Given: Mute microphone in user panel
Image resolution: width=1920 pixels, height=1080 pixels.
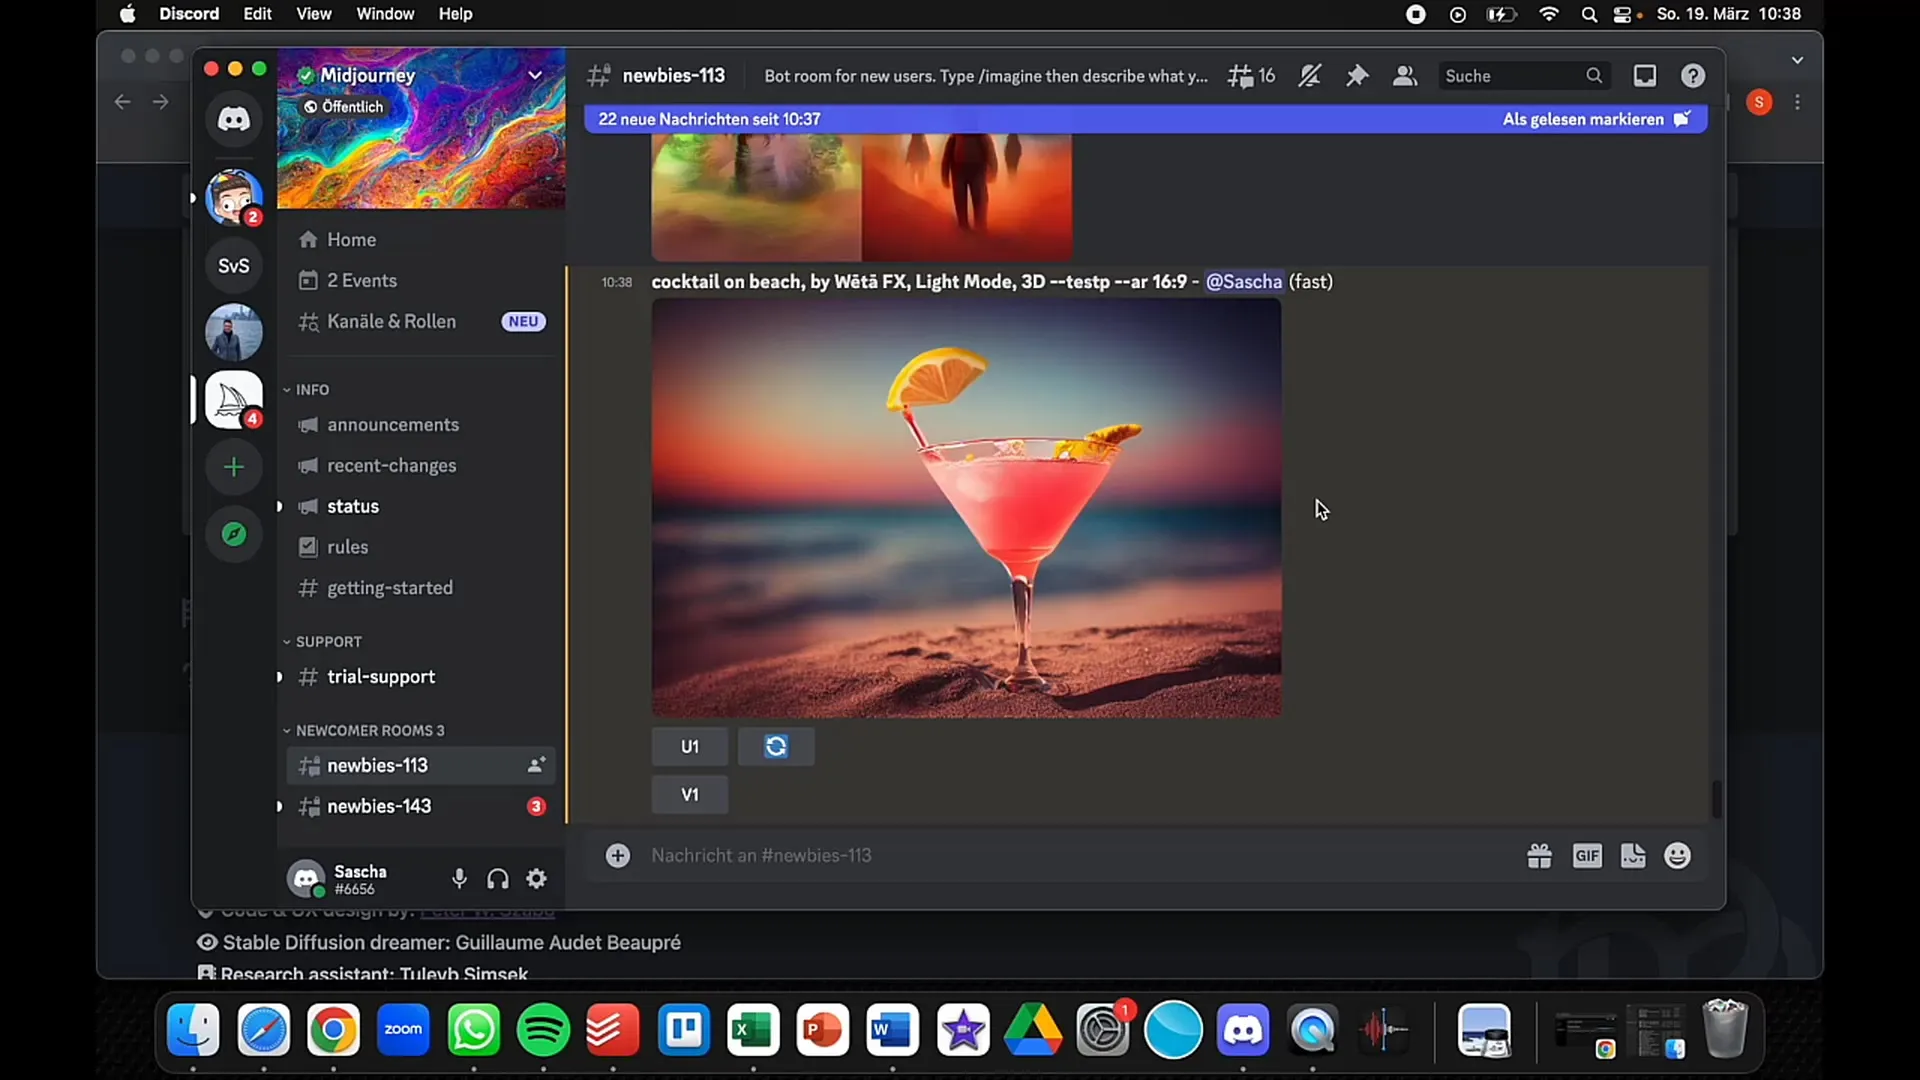Looking at the screenshot, I should [459, 879].
